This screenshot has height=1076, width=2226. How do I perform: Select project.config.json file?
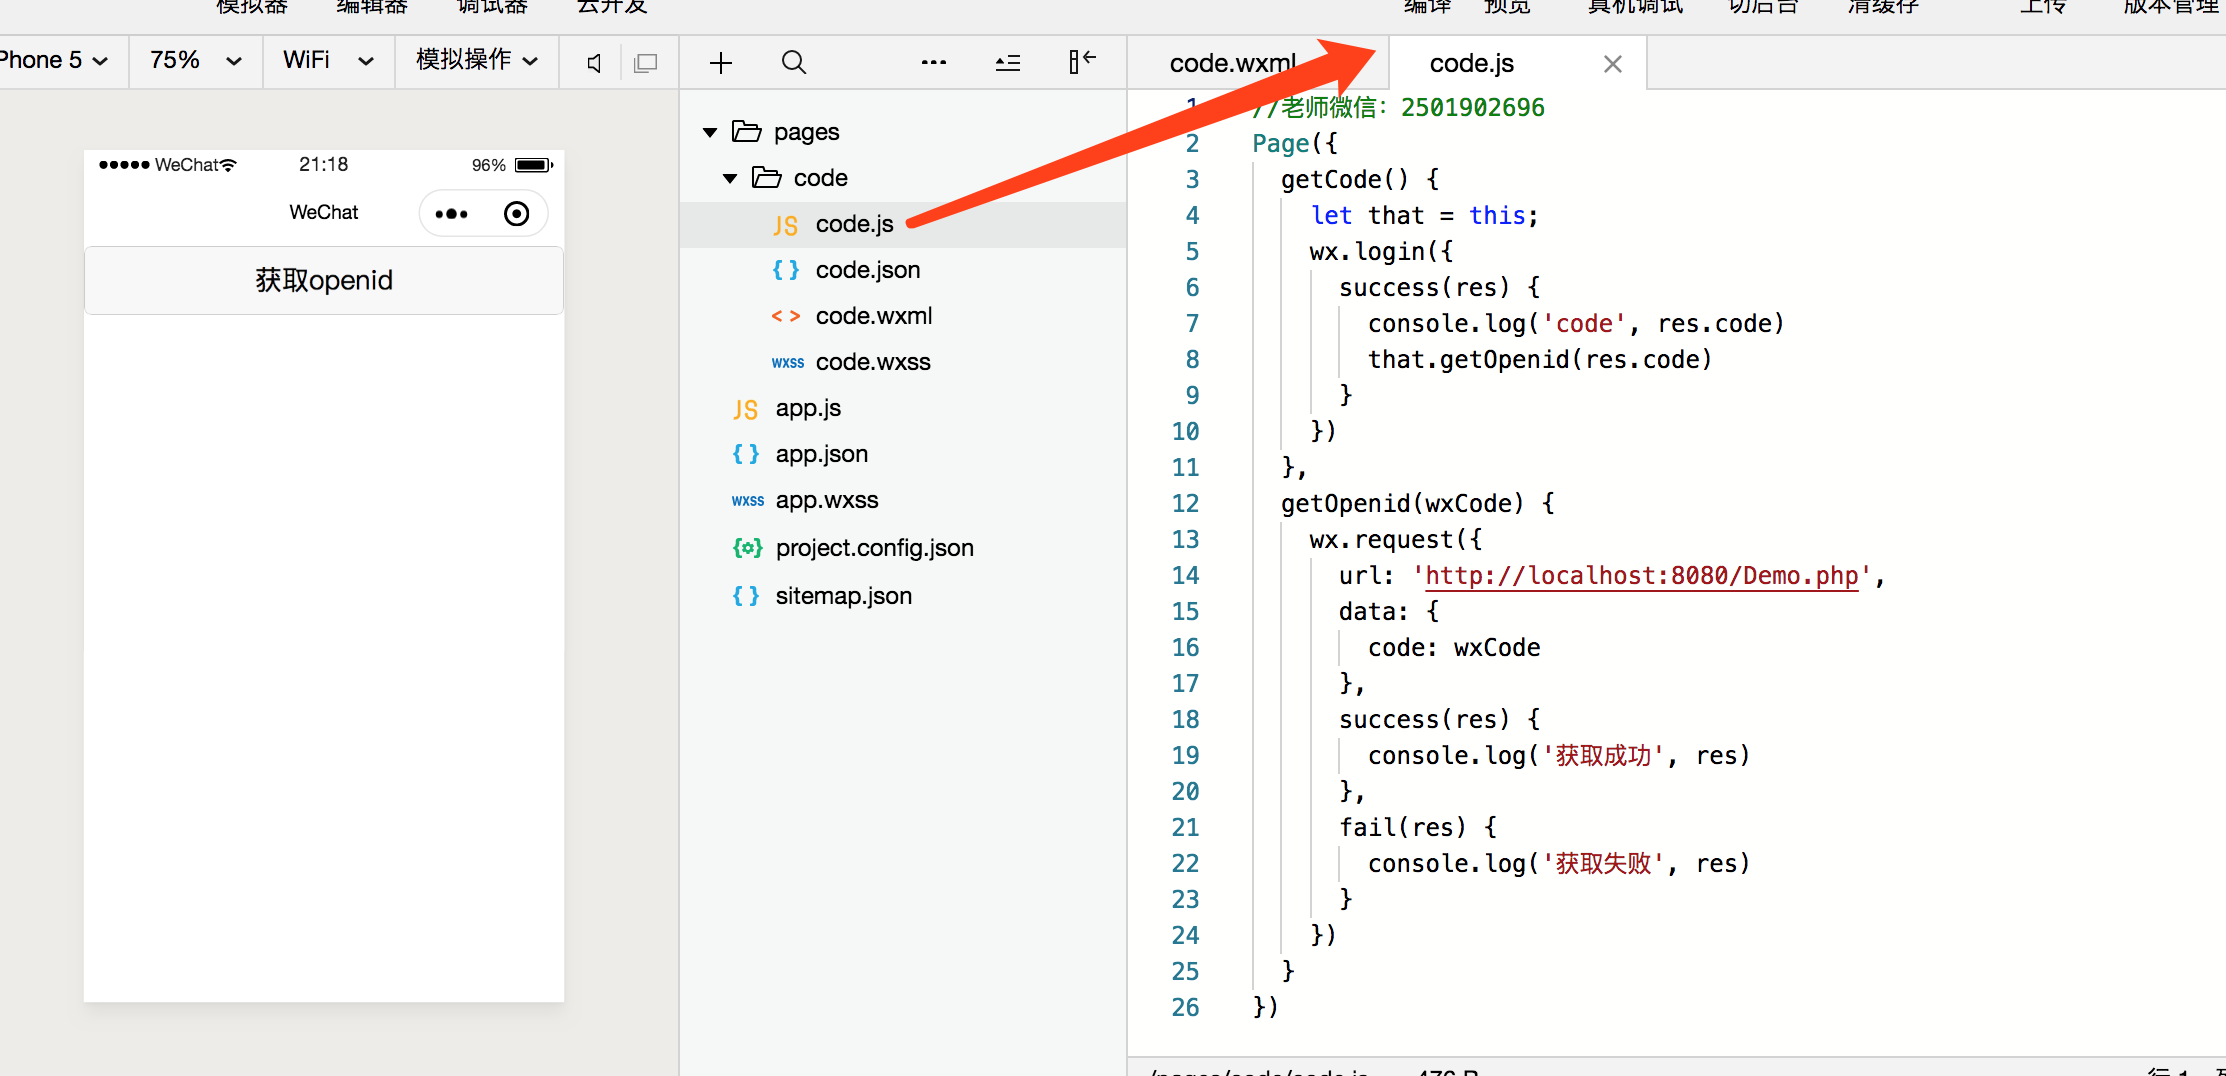[x=874, y=548]
